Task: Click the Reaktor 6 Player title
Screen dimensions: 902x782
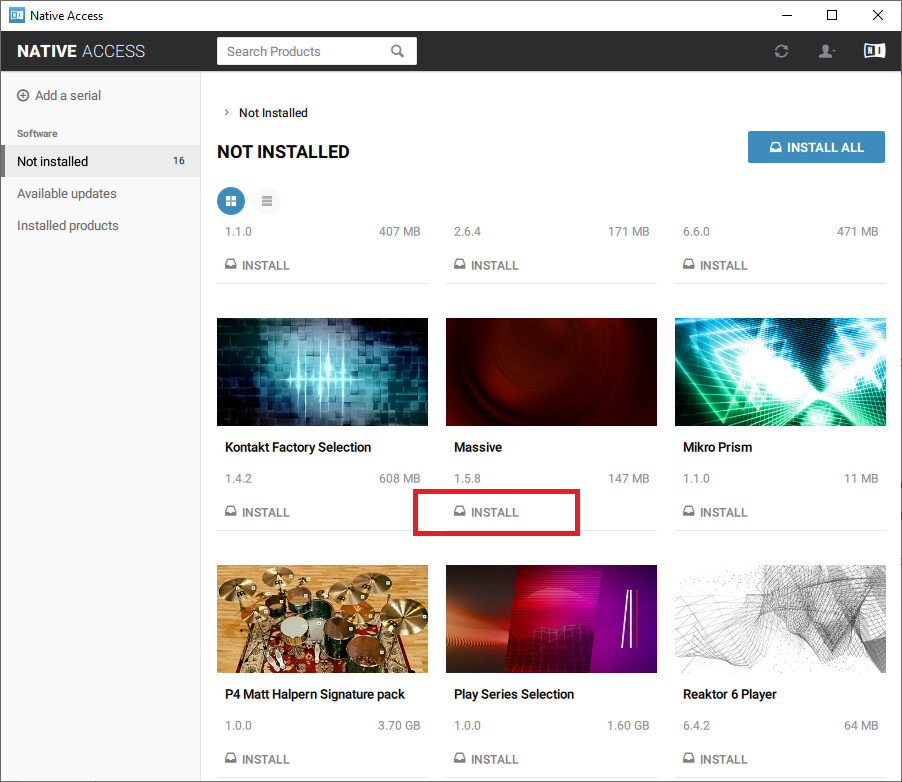Action: [x=729, y=694]
